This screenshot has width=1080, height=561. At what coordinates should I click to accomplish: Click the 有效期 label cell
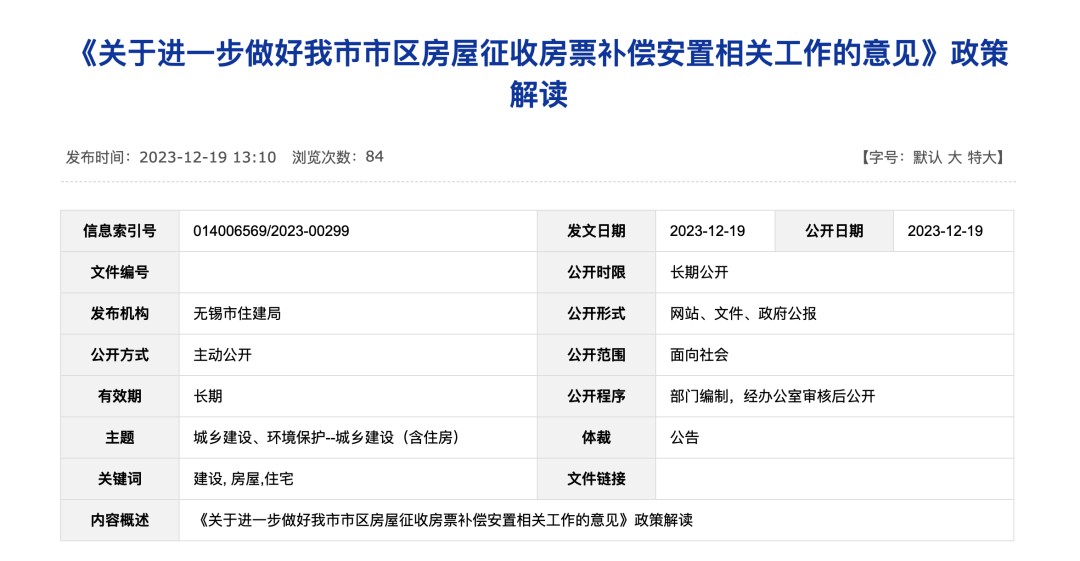120,396
